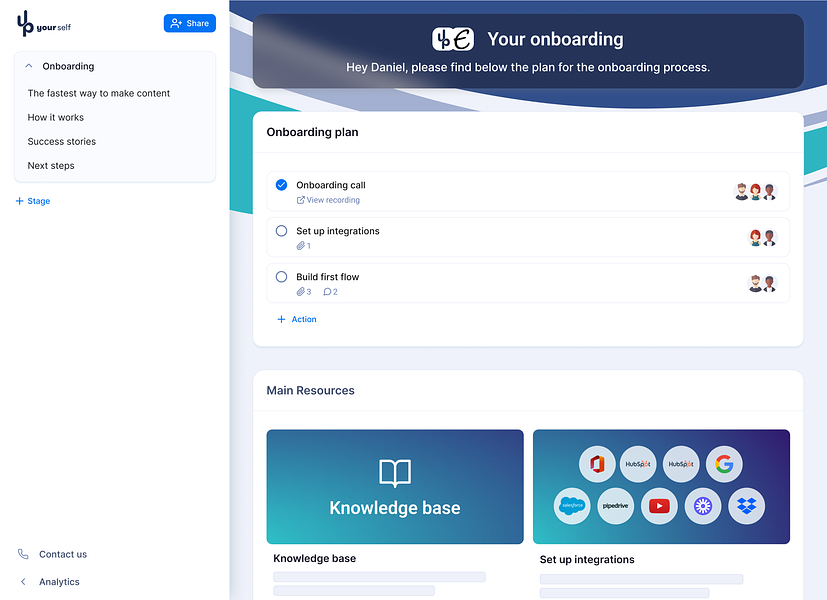Uncheck the completed Onboarding call task
The width and height of the screenshot is (827, 600).
(x=282, y=185)
